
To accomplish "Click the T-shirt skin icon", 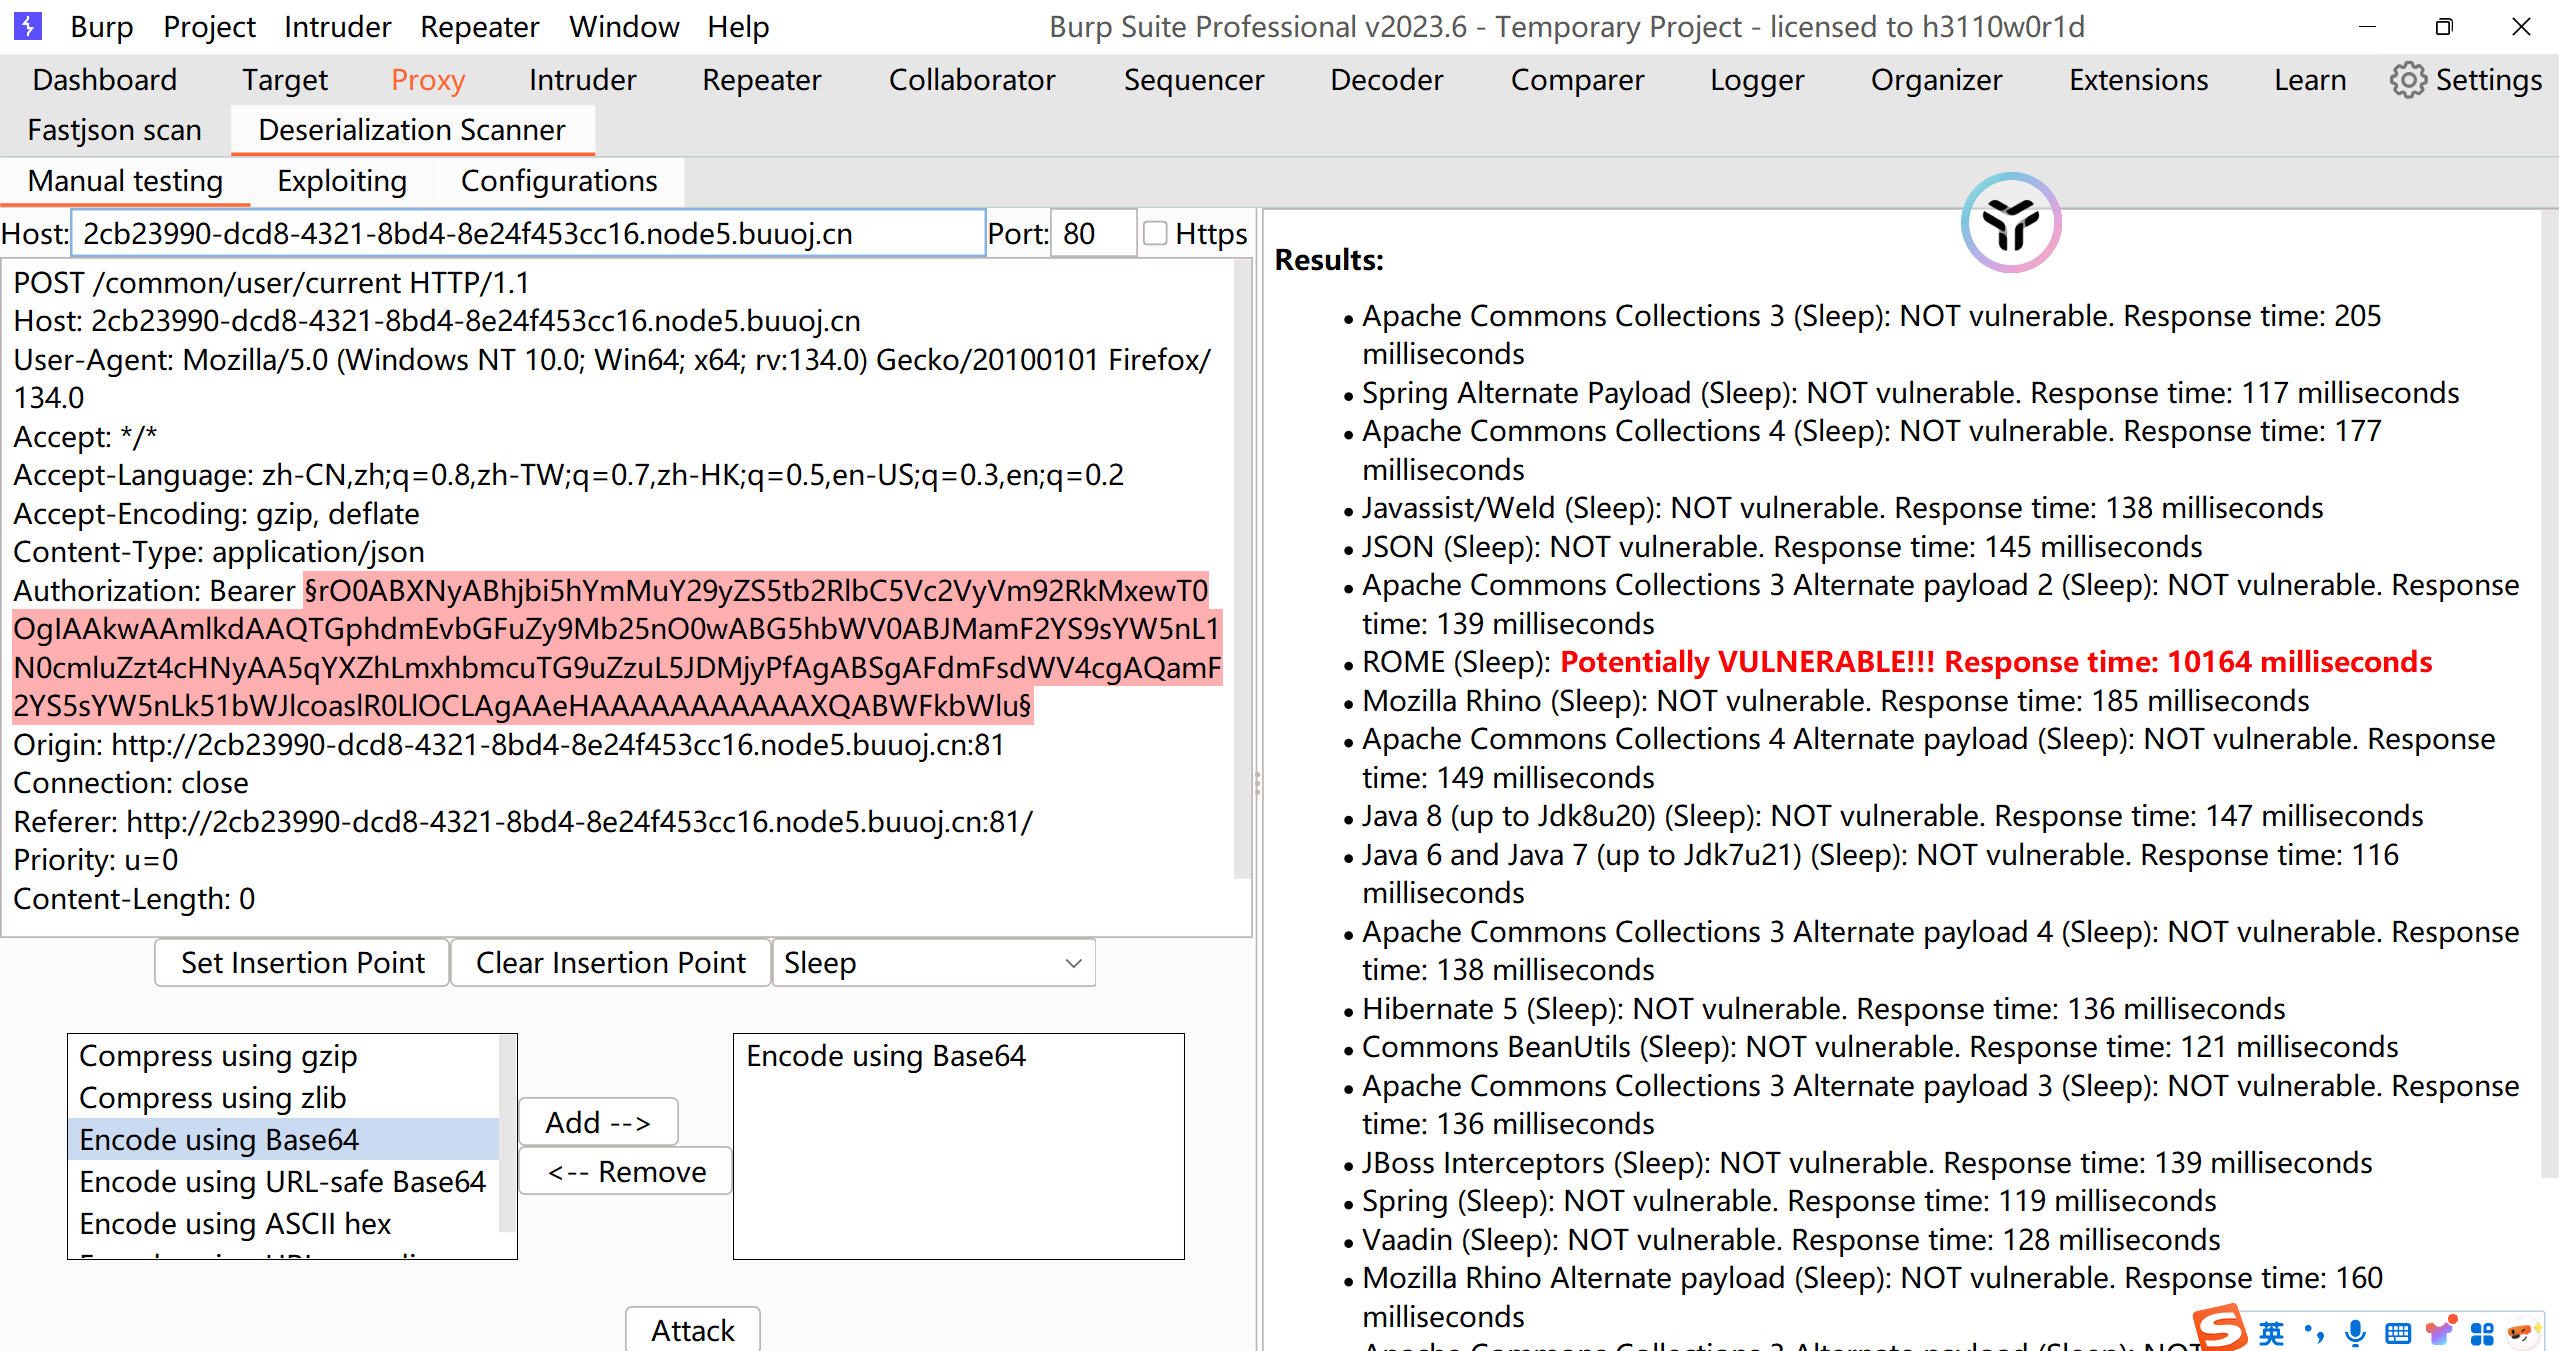I will 2439,1332.
